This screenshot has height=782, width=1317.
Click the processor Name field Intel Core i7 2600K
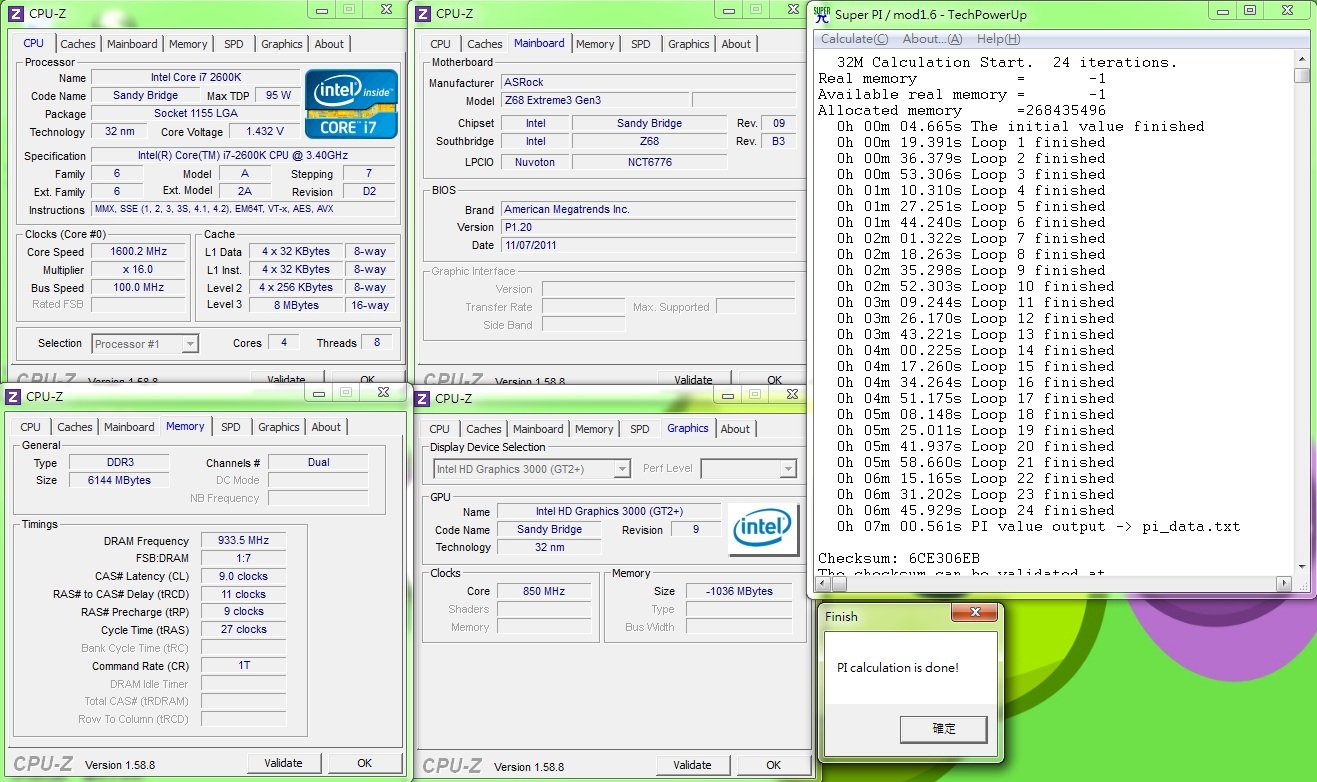point(195,77)
